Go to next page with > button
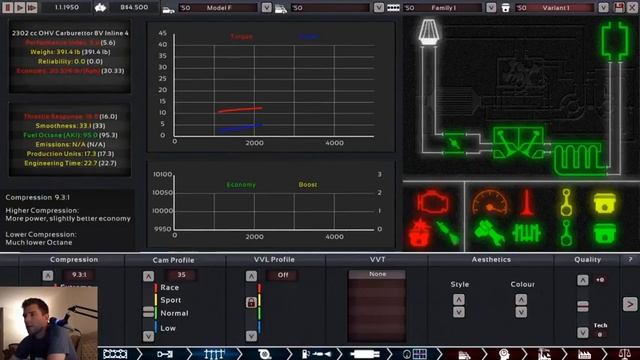The width and height of the screenshot is (640, 360). [630, 304]
